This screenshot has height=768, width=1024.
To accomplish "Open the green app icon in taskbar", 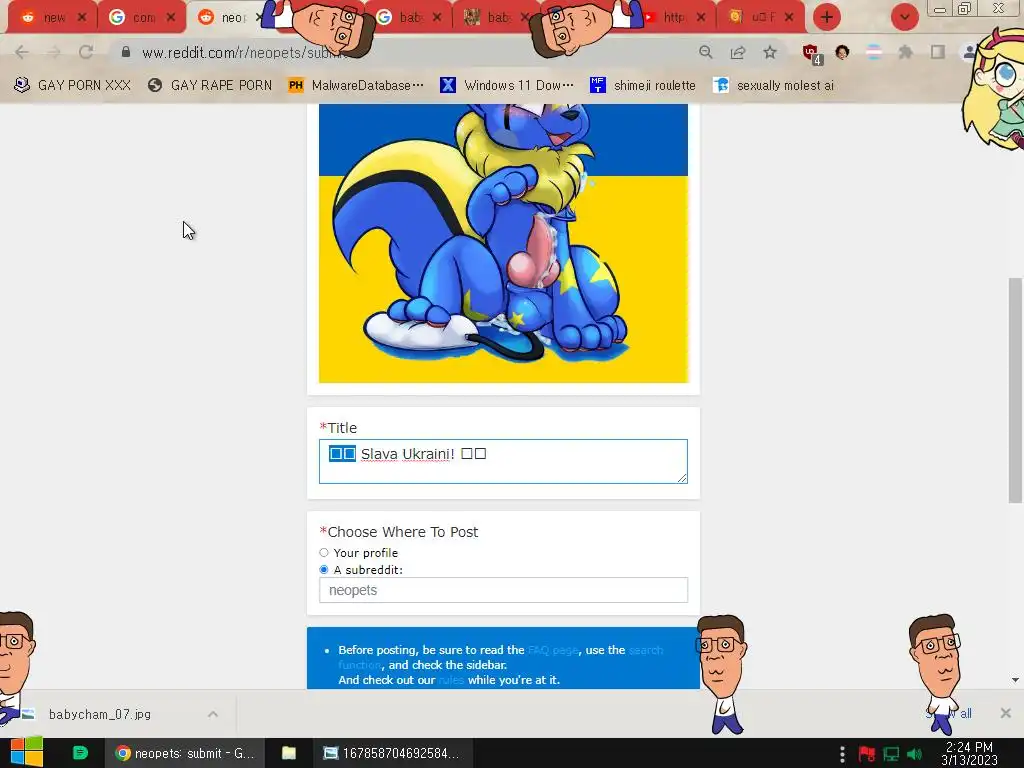I will tap(80, 753).
